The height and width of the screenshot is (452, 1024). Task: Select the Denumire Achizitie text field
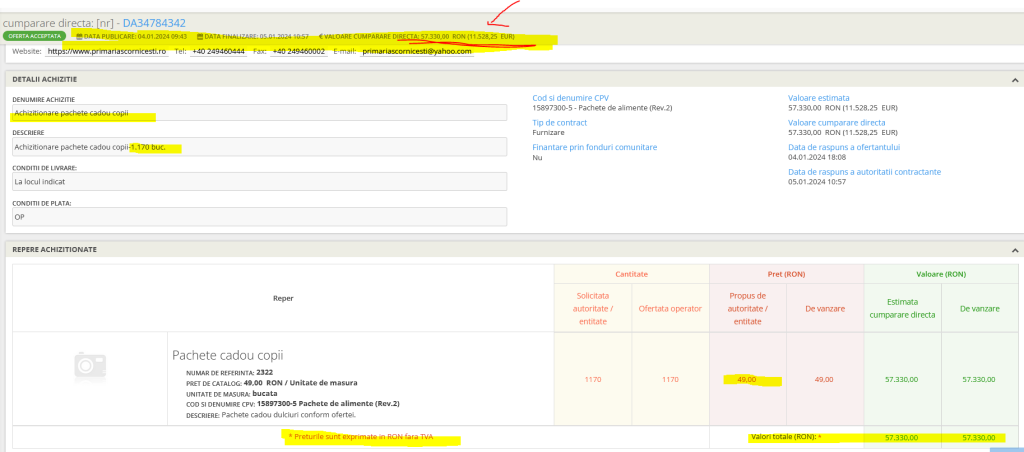[260, 113]
